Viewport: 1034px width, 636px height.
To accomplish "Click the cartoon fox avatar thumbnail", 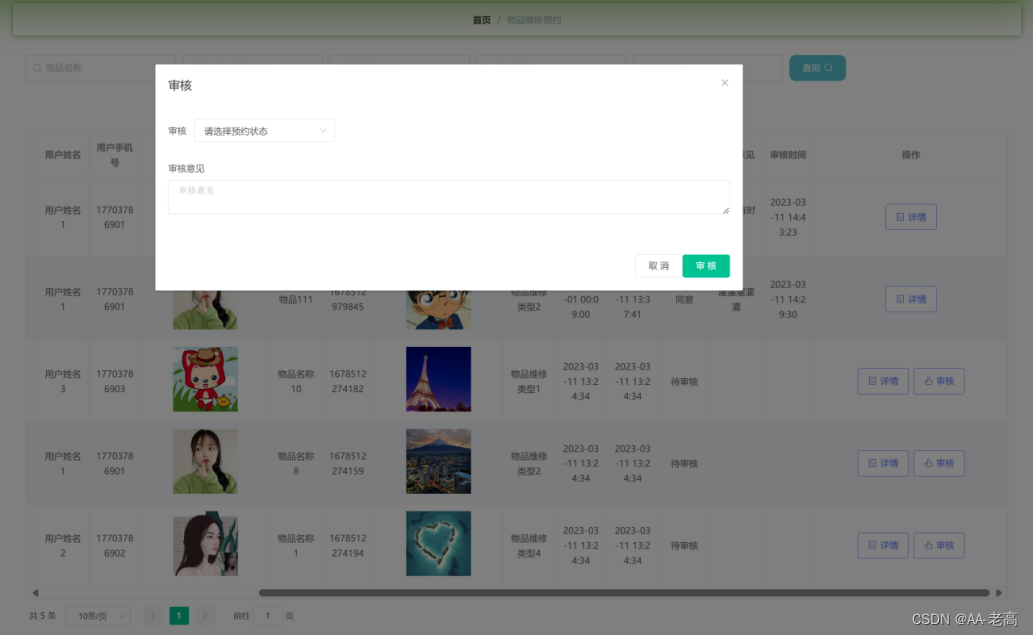I will 205,379.
